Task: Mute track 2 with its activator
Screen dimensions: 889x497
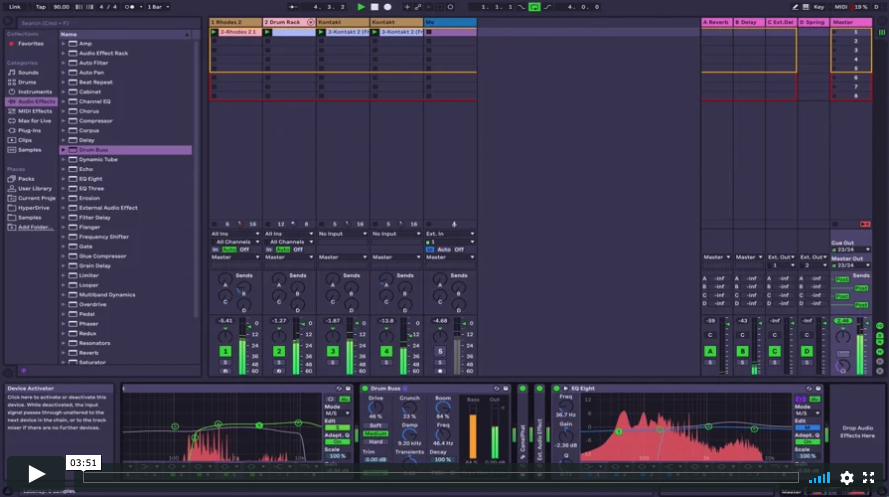Action: point(279,351)
